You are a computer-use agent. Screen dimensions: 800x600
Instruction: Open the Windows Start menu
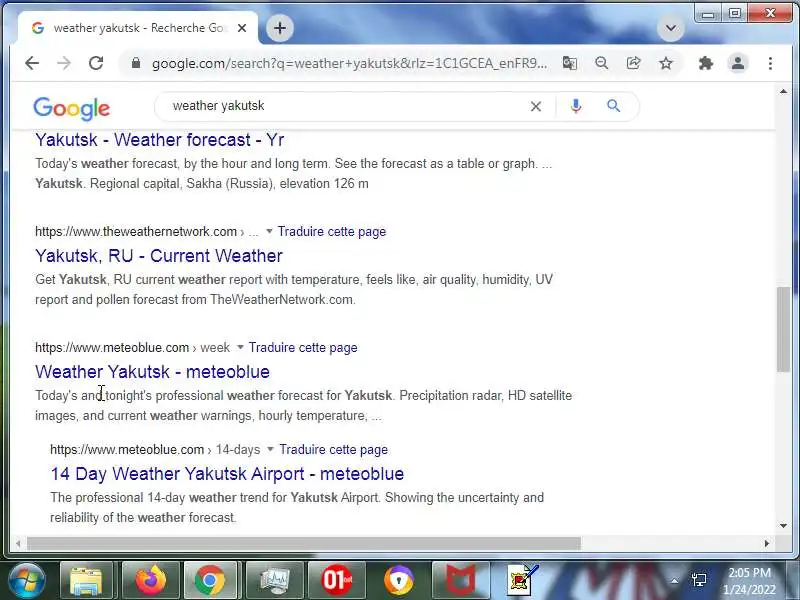(x=26, y=580)
